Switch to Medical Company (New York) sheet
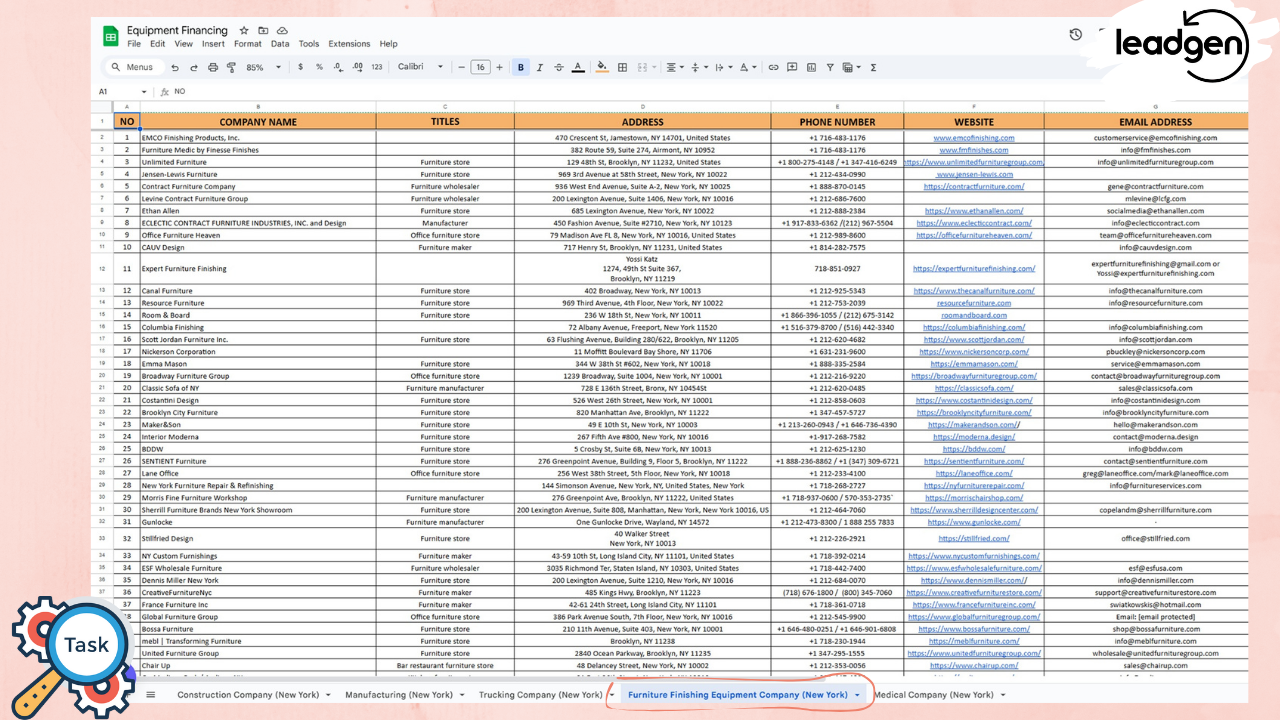The image size is (1280, 720). point(934,694)
